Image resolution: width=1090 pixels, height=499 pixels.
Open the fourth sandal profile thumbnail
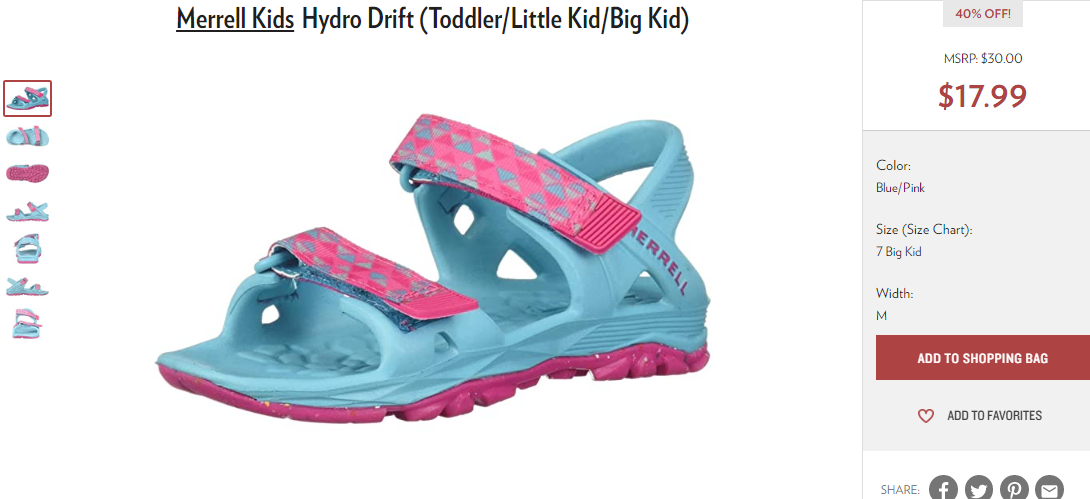click(28, 211)
